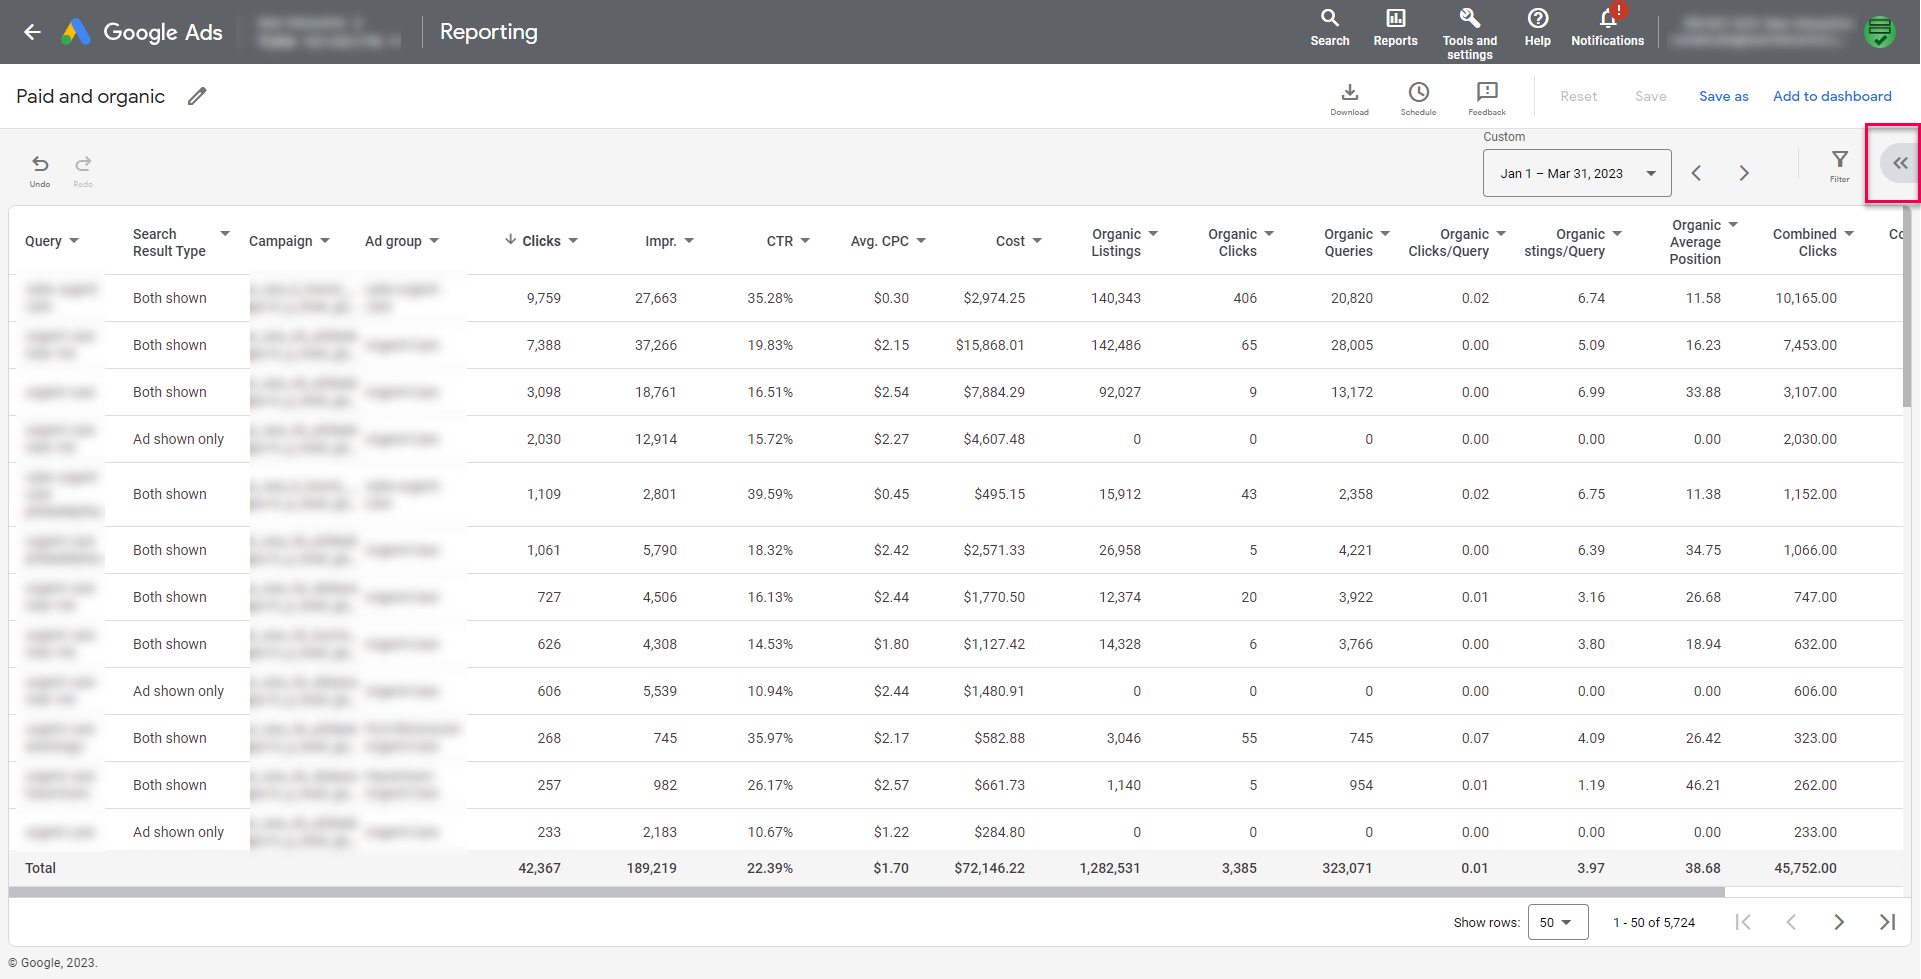Expand the Campaign column dropdown arrow
Screen dimensions: 1921x979
pos(325,241)
